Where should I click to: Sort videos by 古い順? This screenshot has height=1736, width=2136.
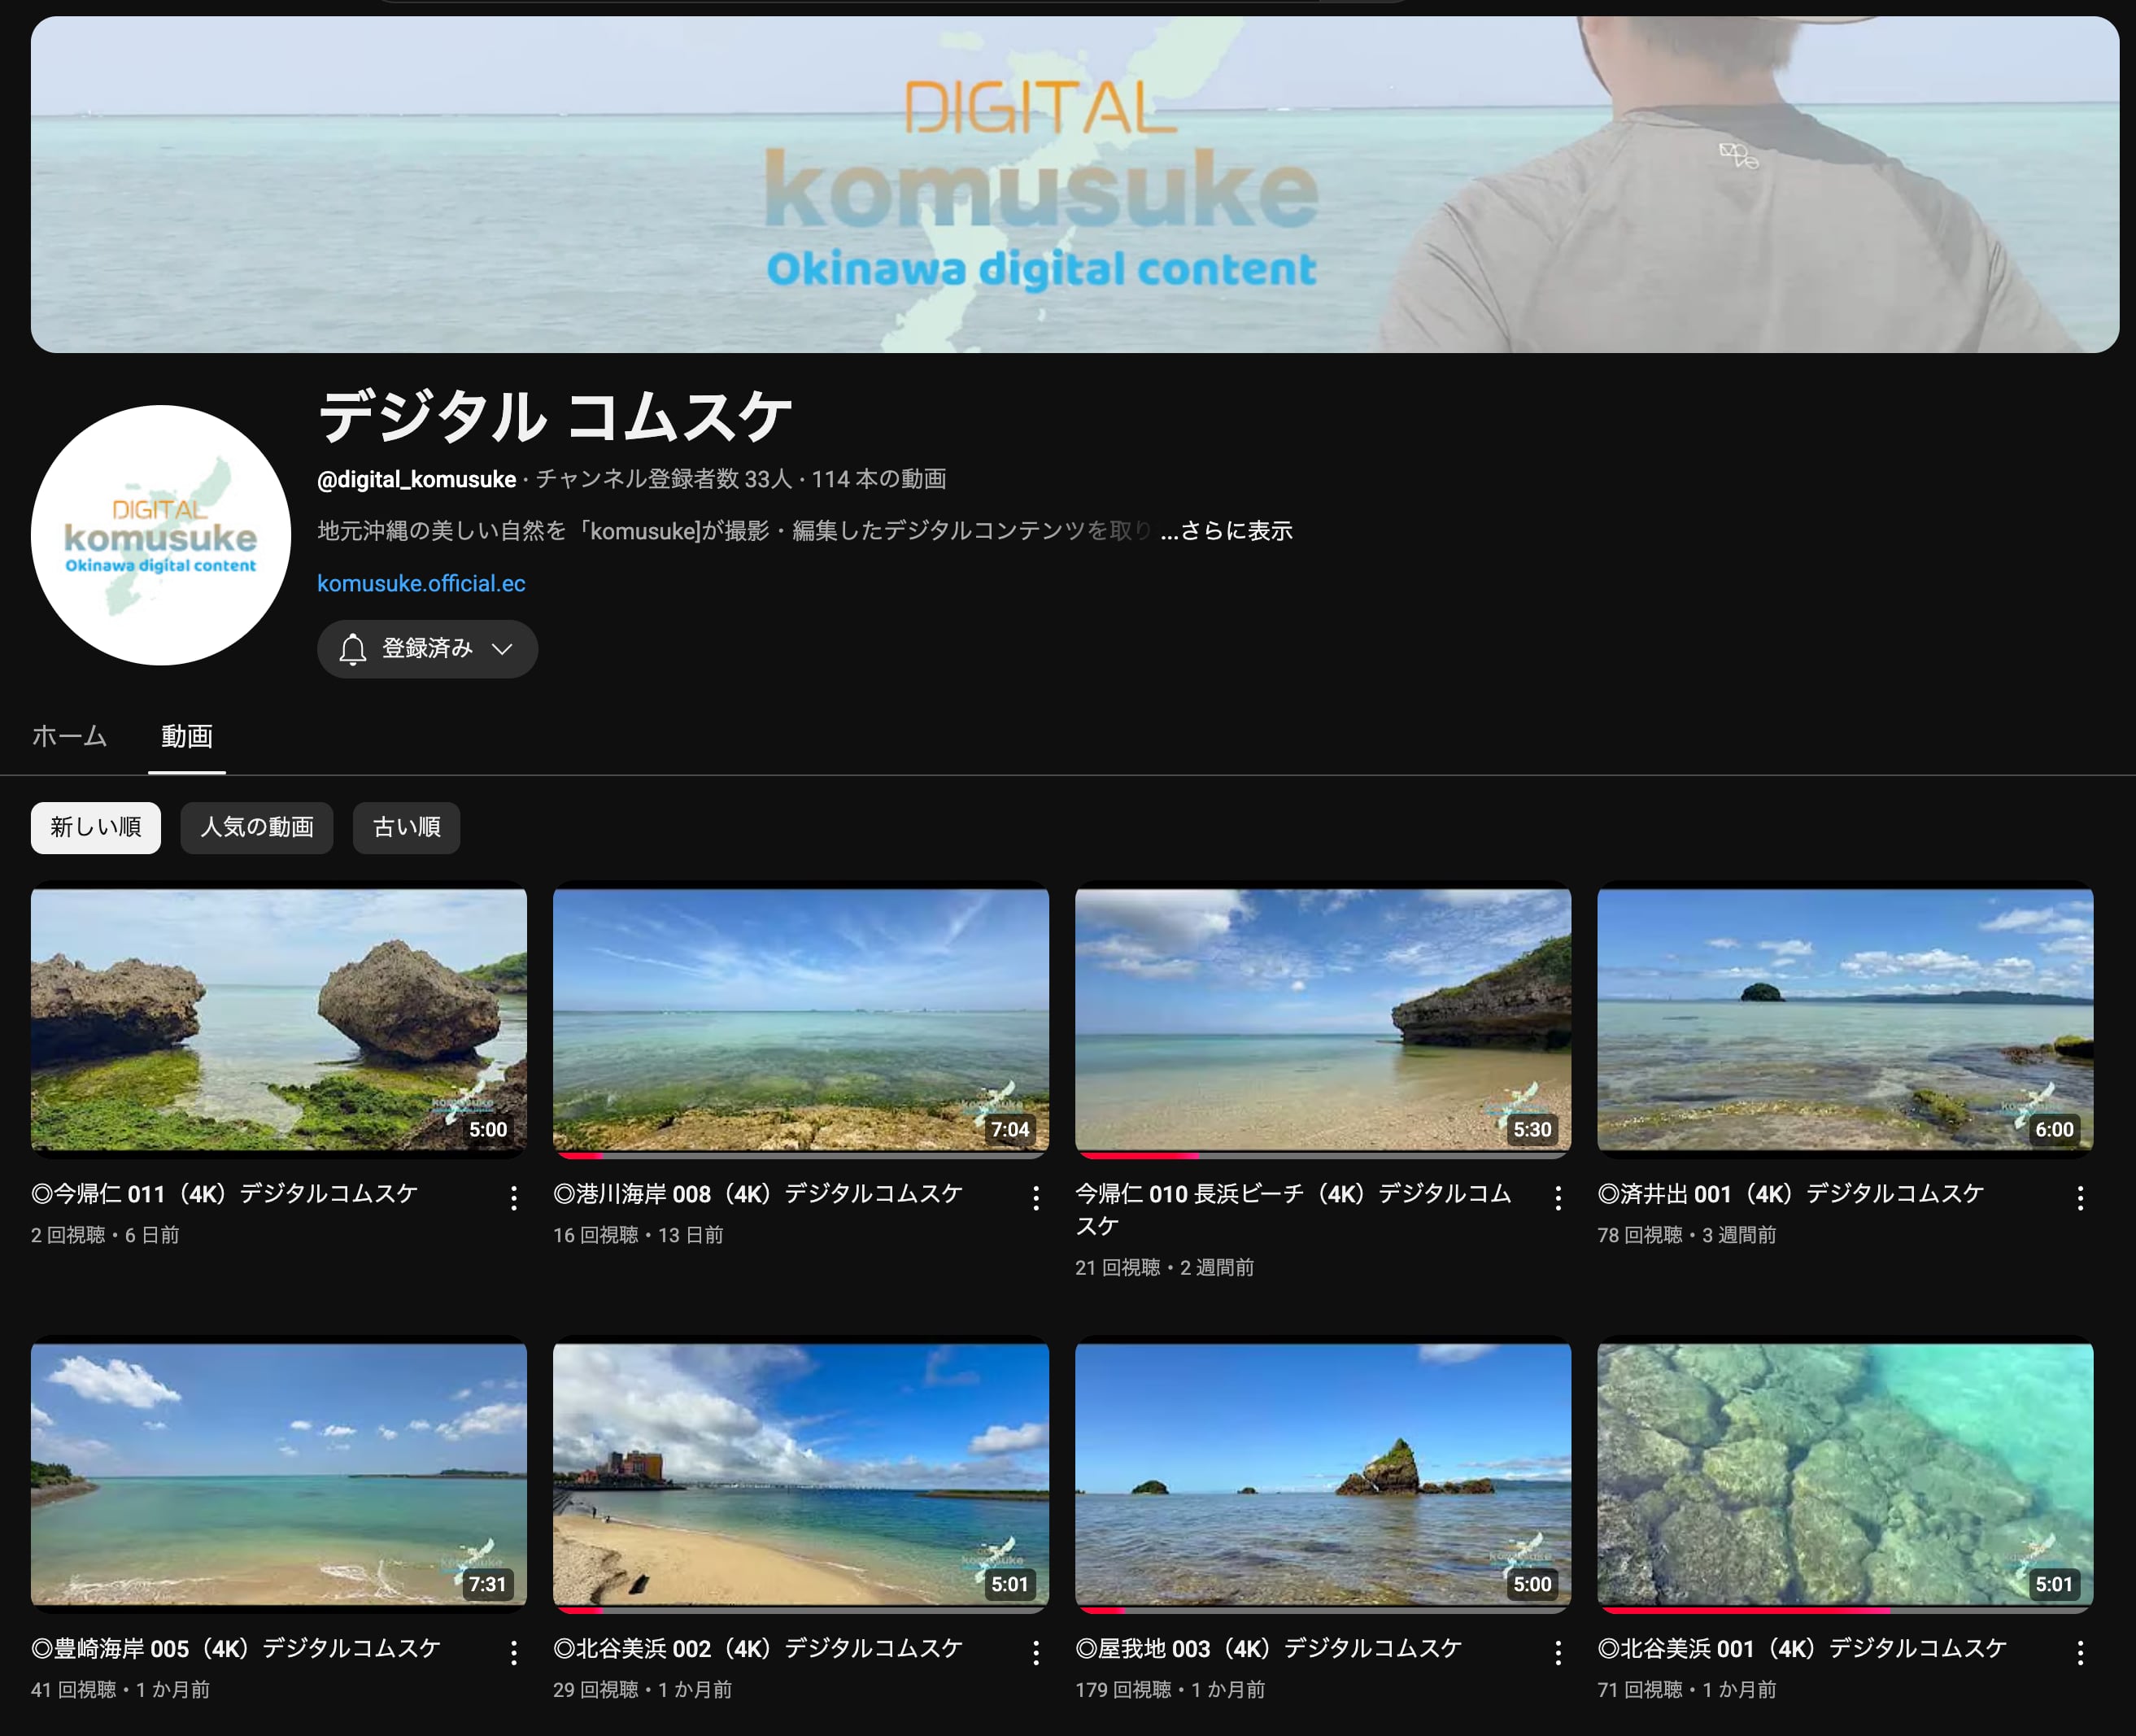pos(407,827)
